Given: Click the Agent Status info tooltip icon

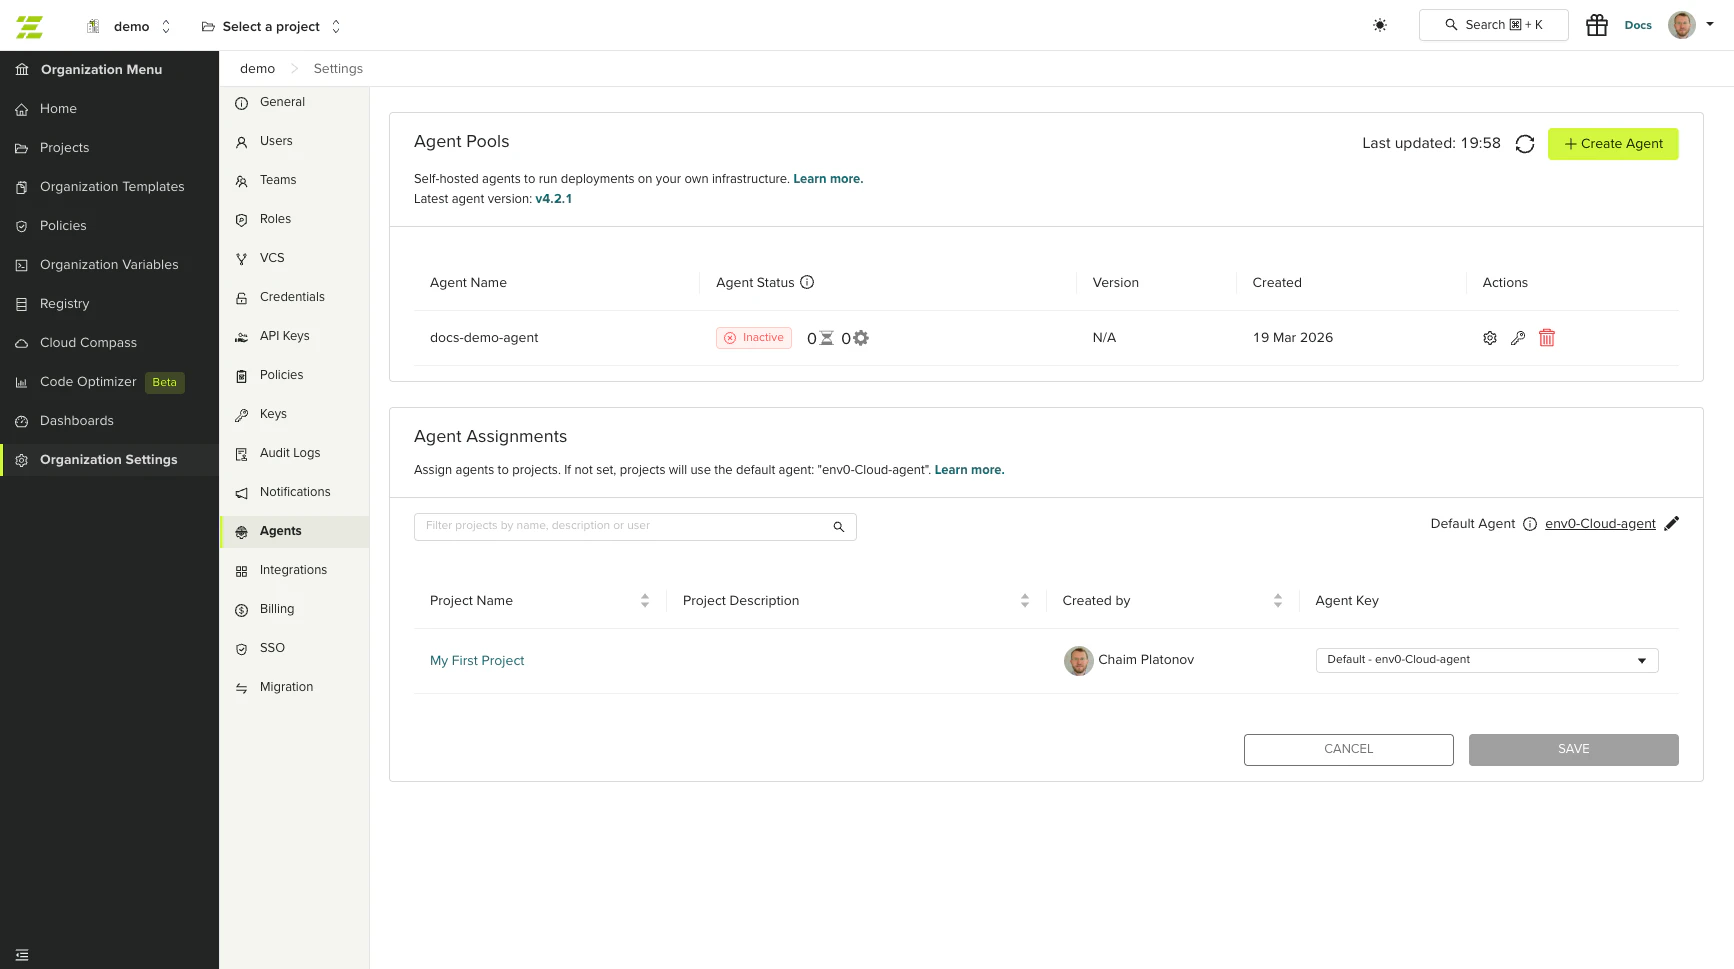Looking at the screenshot, I should [806, 282].
